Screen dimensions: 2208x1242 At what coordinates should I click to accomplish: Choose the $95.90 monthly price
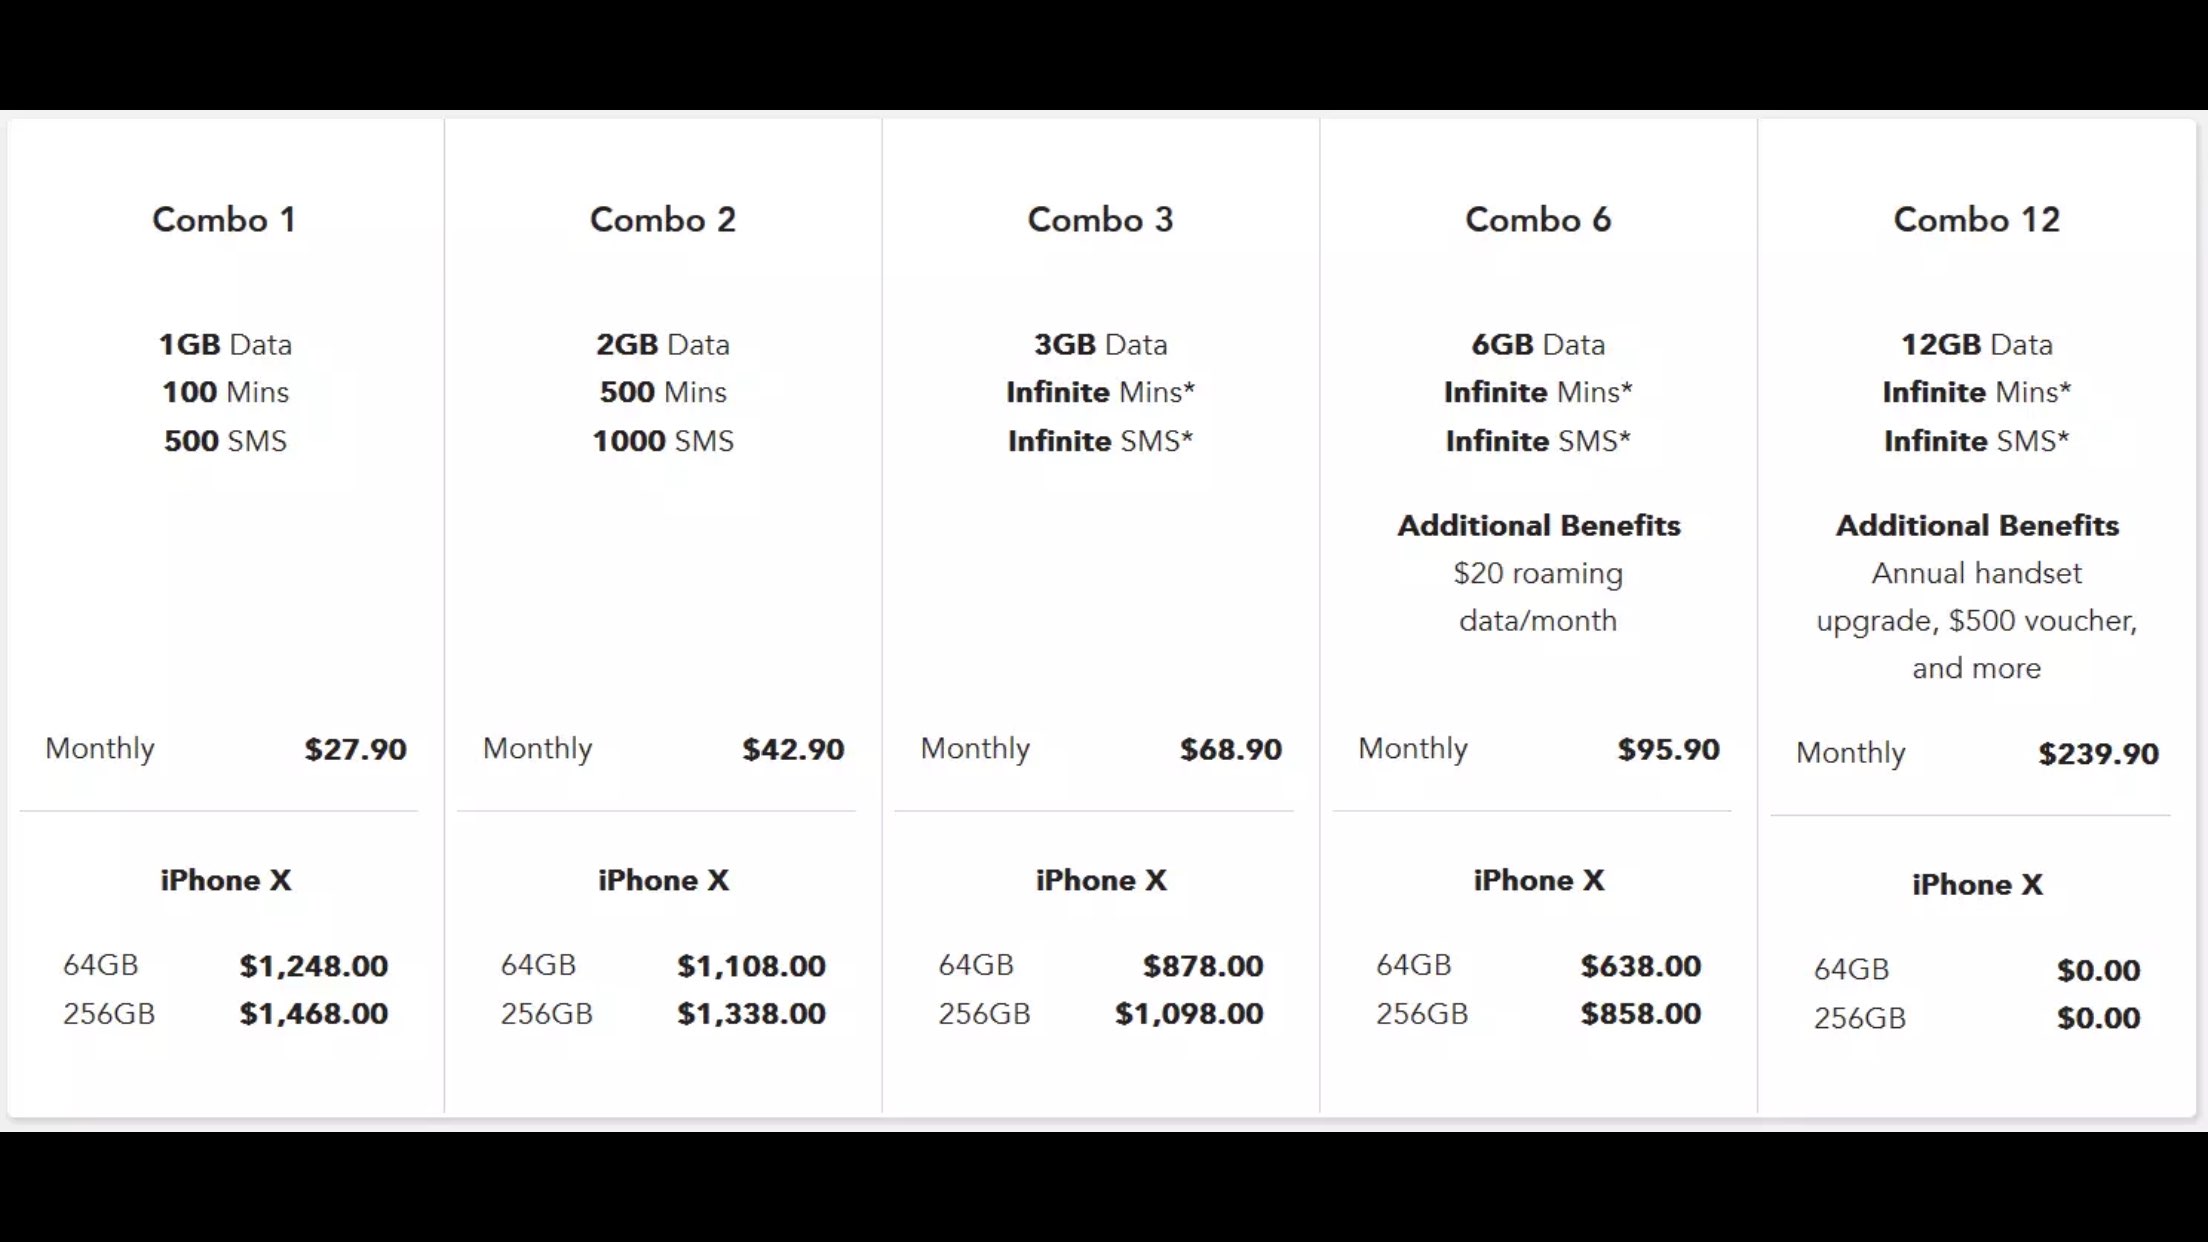(x=1668, y=749)
